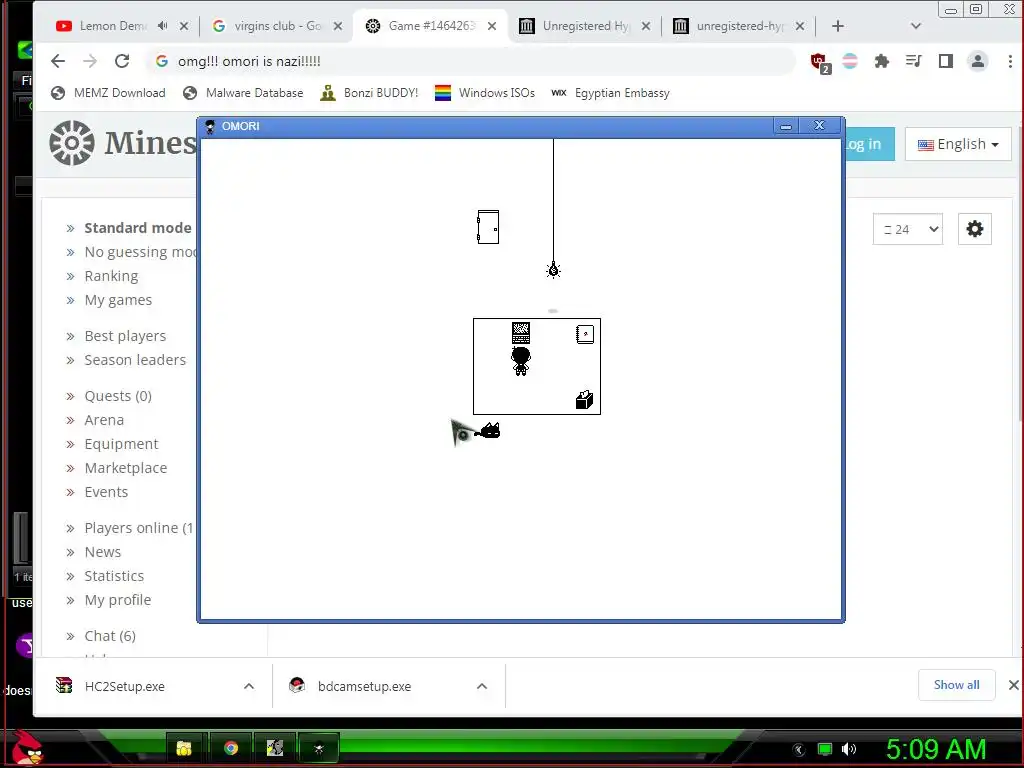Image resolution: width=1024 pixels, height=768 pixels.
Task: Click Show all downloads button
Action: [956, 685]
